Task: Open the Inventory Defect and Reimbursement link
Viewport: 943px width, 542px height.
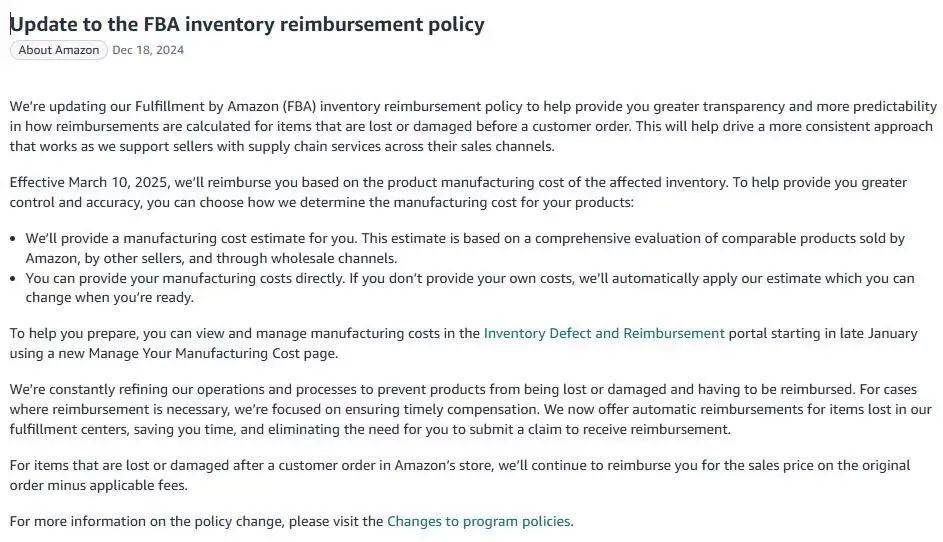Action: tap(604, 333)
